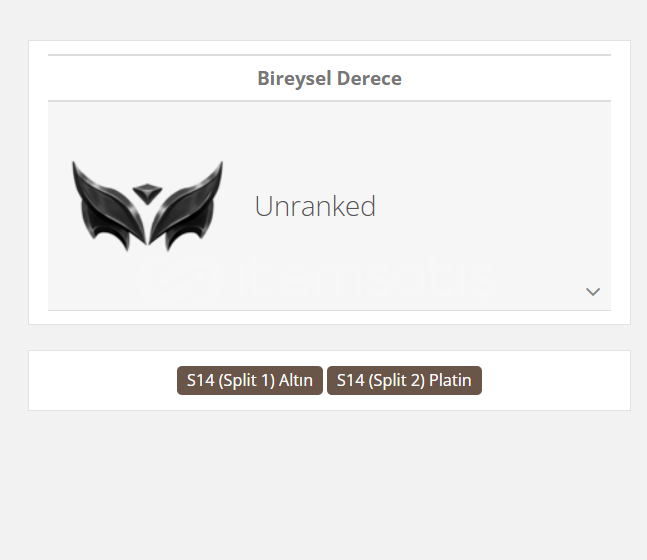Click the Bireysel Derece heading
This screenshot has height=560, width=647.
point(329,78)
